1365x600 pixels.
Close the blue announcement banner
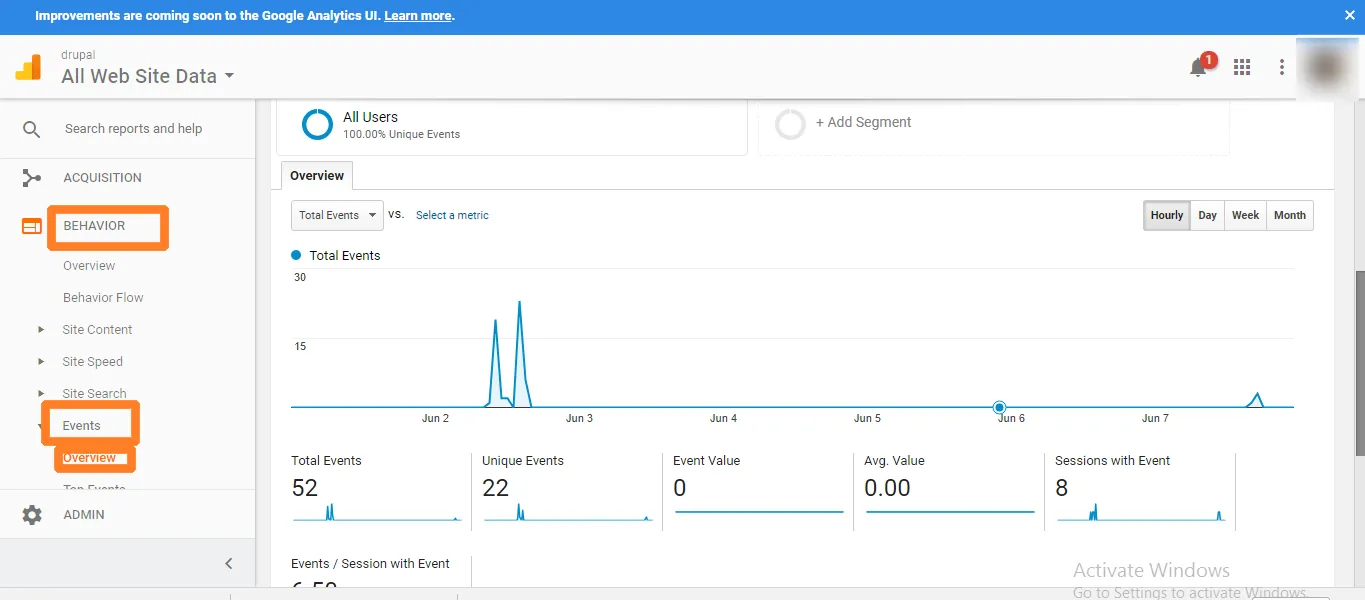click(1349, 16)
